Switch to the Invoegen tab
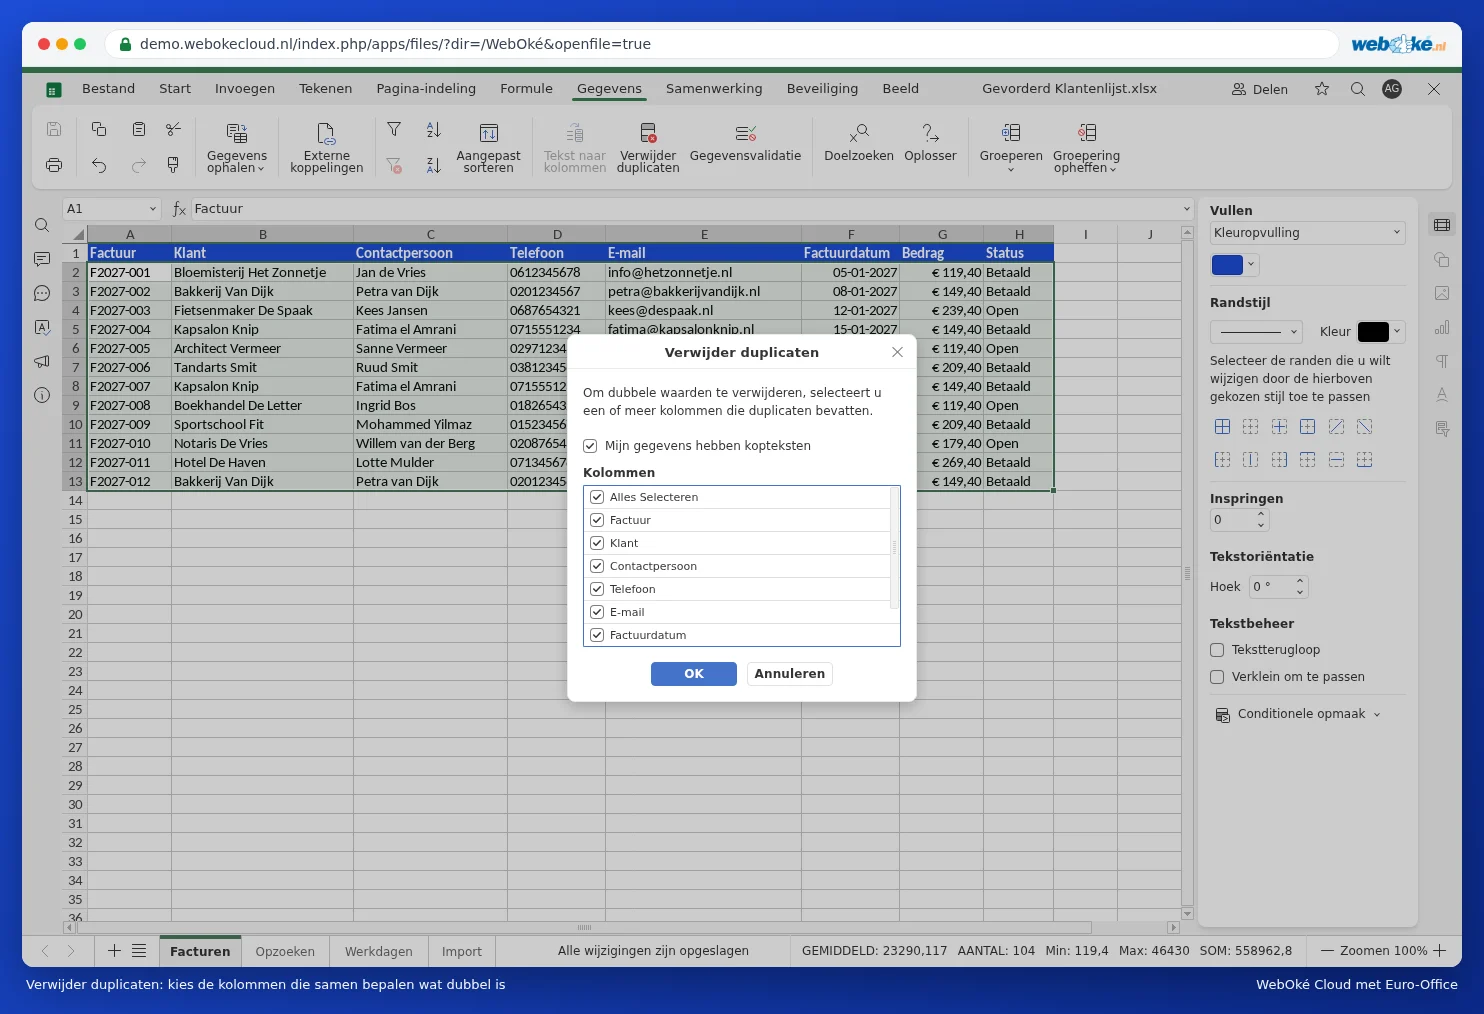The height and width of the screenshot is (1014, 1484). pyautogui.click(x=245, y=89)
